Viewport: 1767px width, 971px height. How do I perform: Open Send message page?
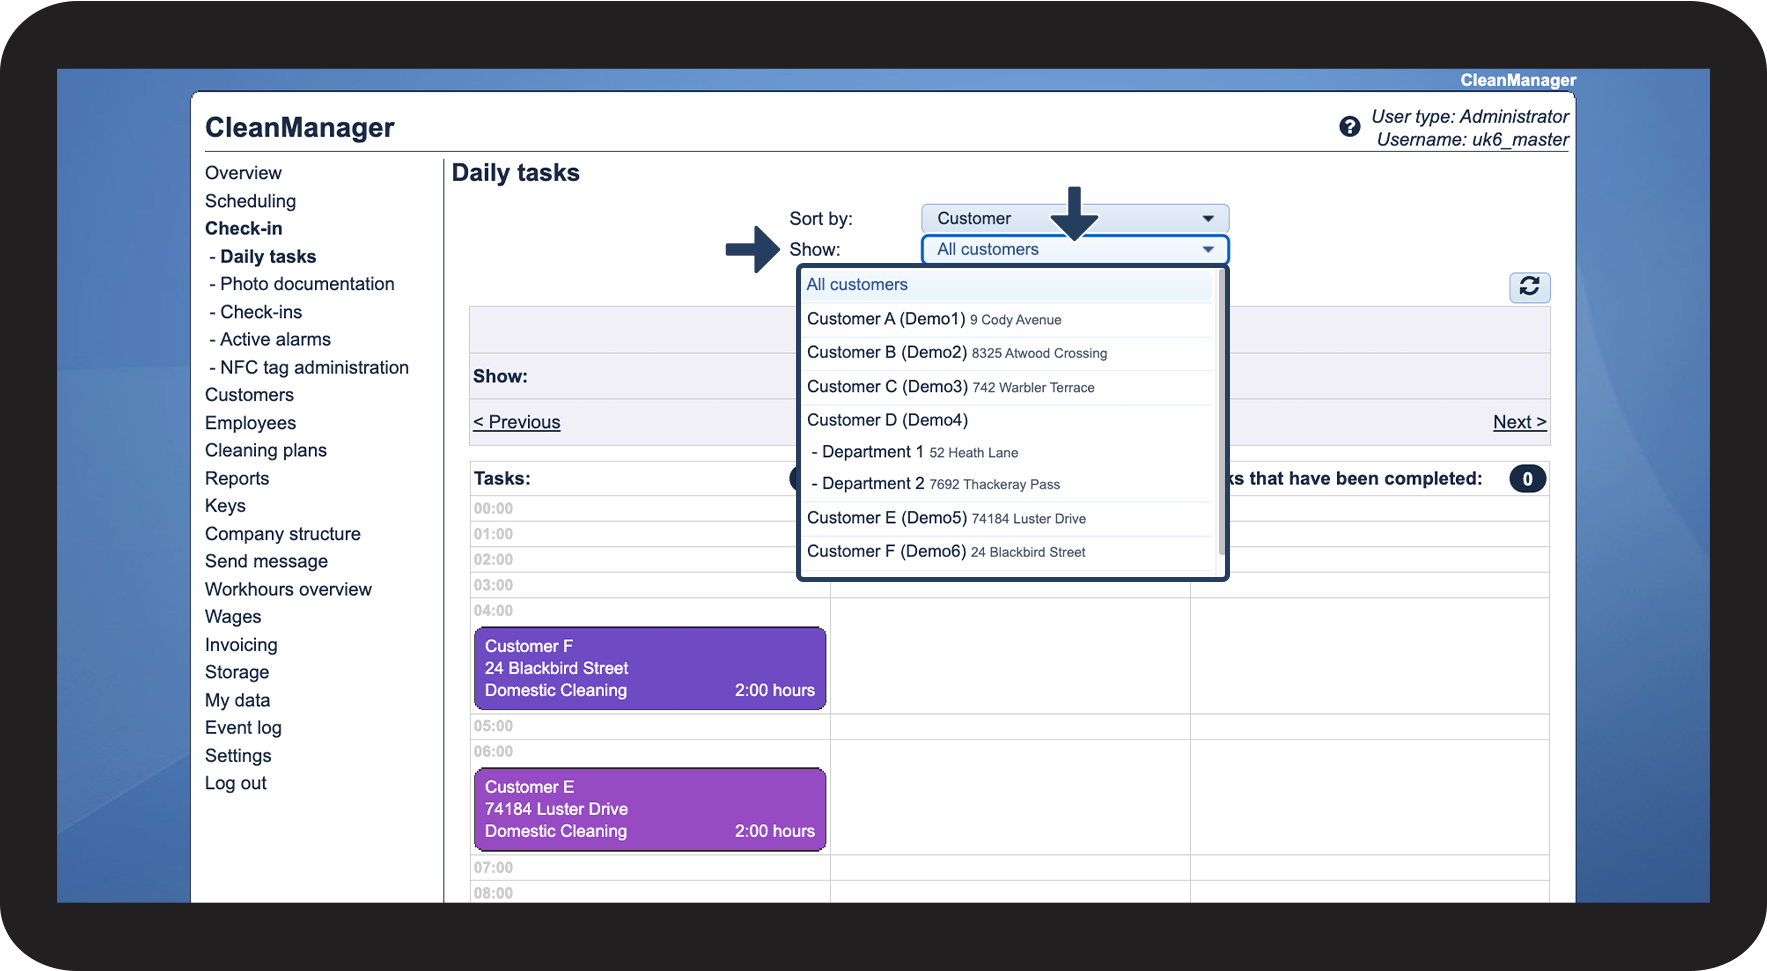point(266,562)
